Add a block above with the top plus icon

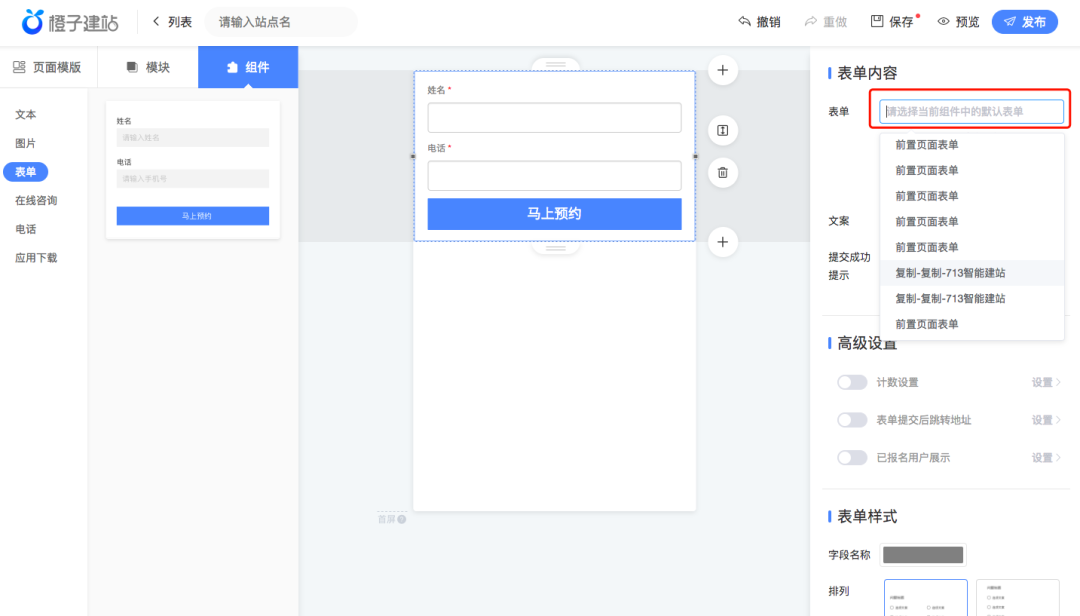point(723,70)
